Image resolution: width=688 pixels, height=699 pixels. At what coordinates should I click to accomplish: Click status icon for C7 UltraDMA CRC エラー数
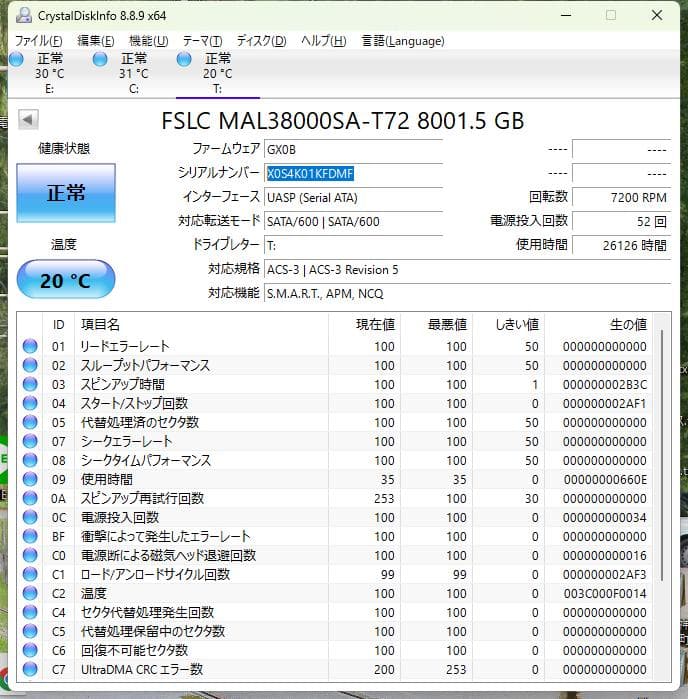click(x=30, y=669)
